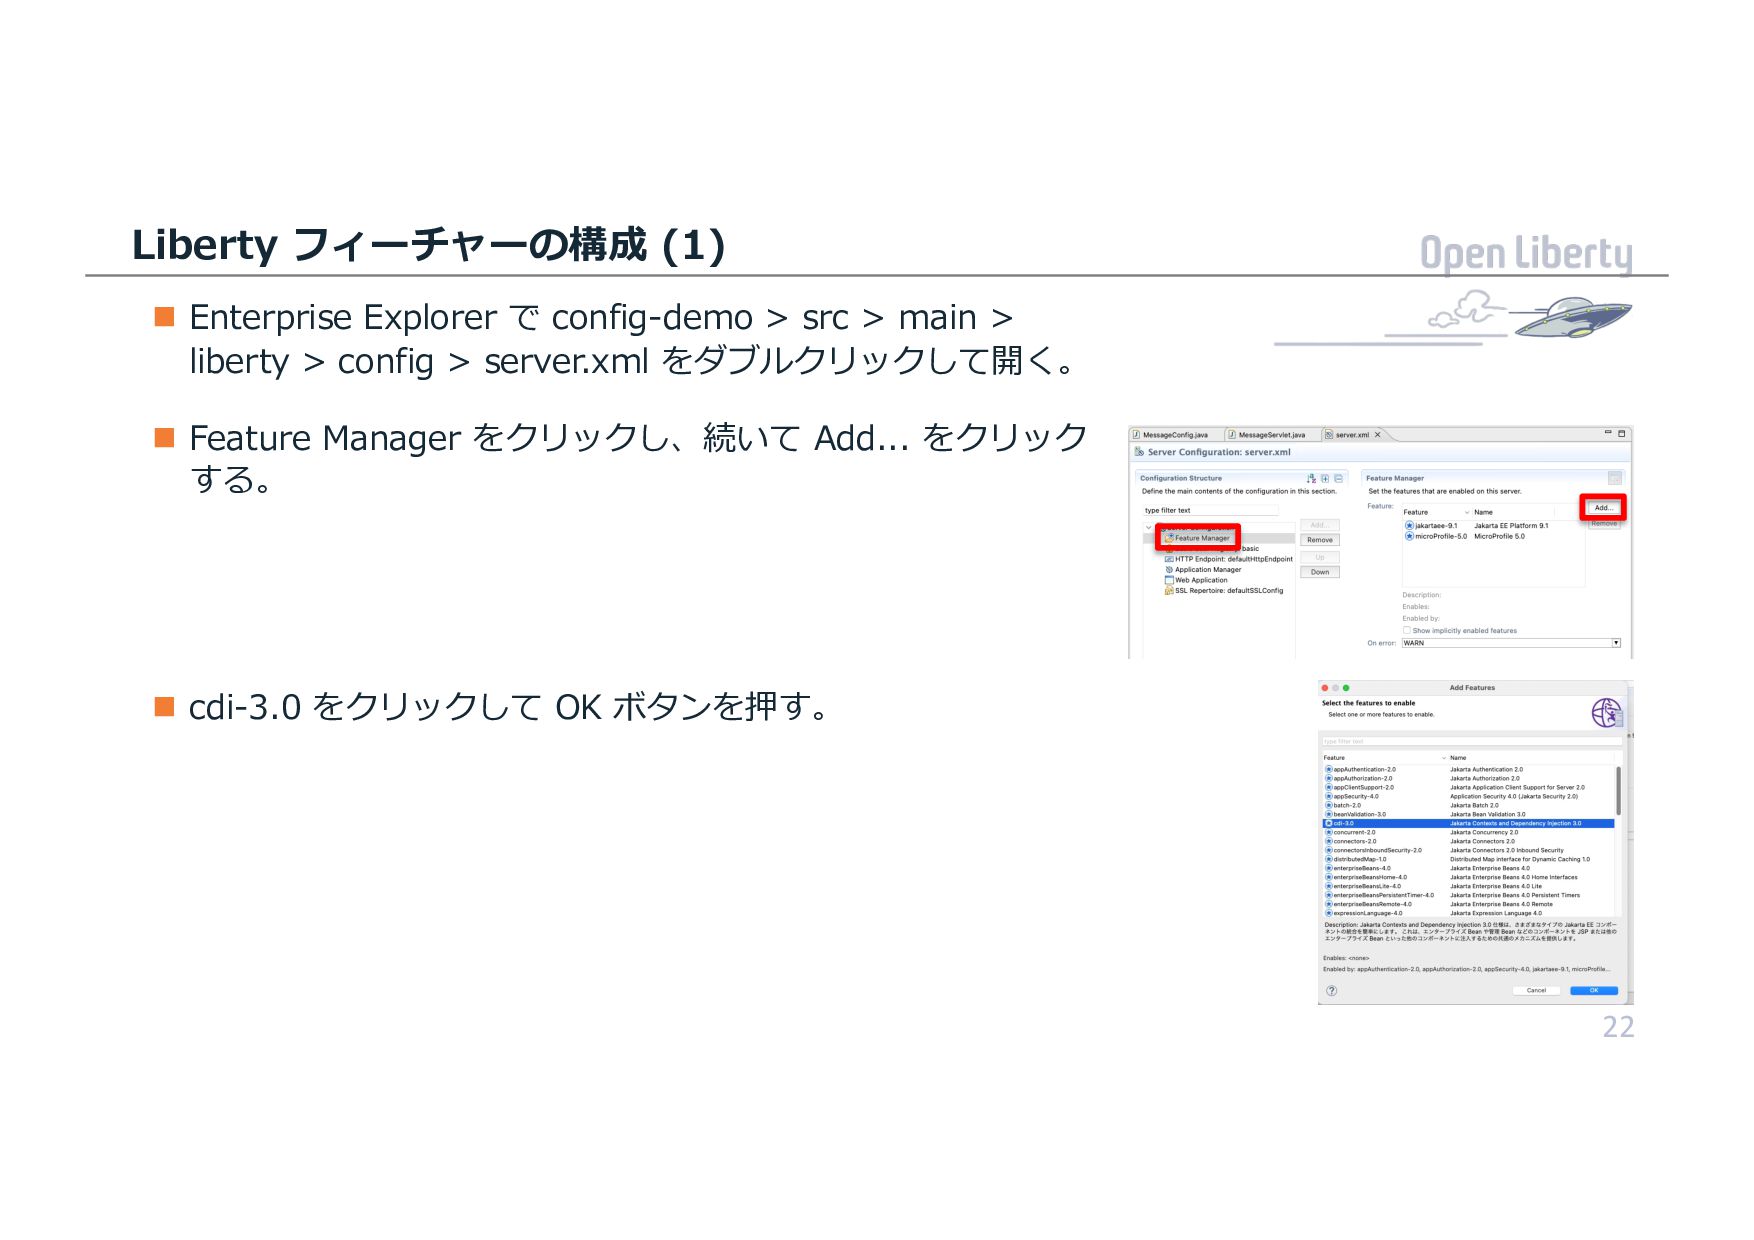
Task: Click the microProfile-5.0 feature star icon
Action: tap(1409, 536)
